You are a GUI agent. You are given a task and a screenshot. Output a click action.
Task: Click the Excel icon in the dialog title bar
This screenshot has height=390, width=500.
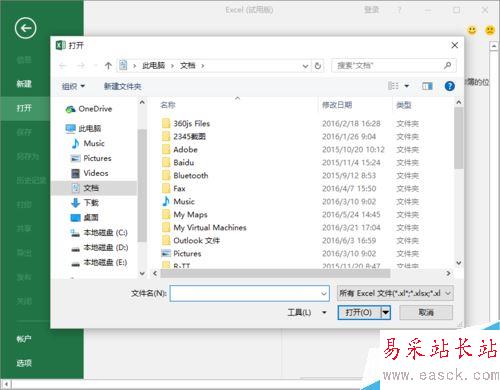point(60,45)
